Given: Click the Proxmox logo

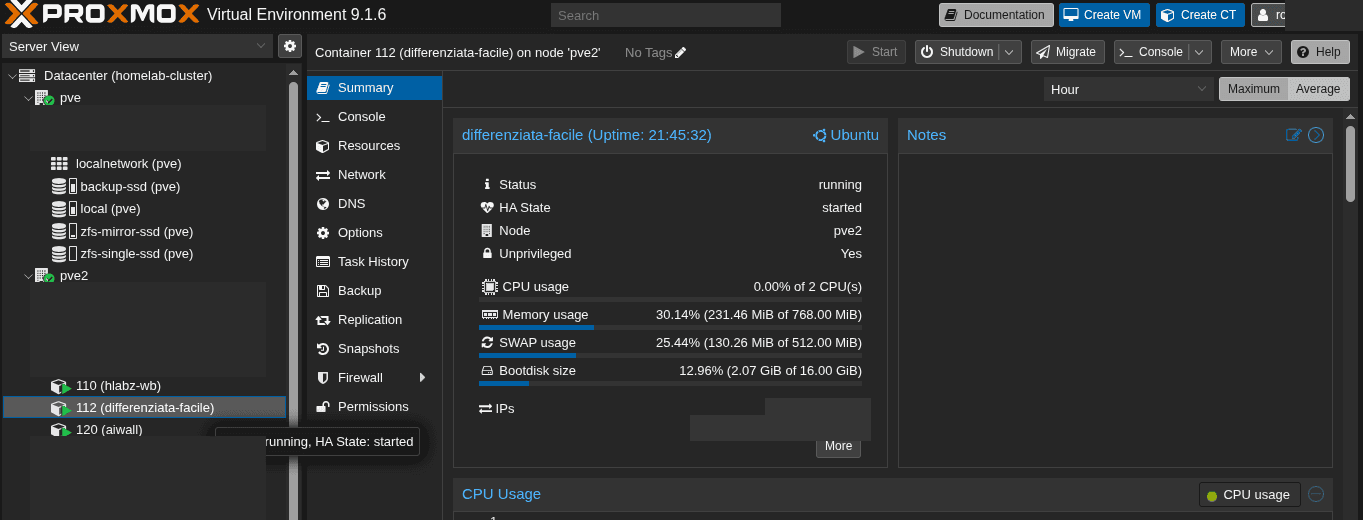Looking at the screenshot, I should tap(100, 14).
